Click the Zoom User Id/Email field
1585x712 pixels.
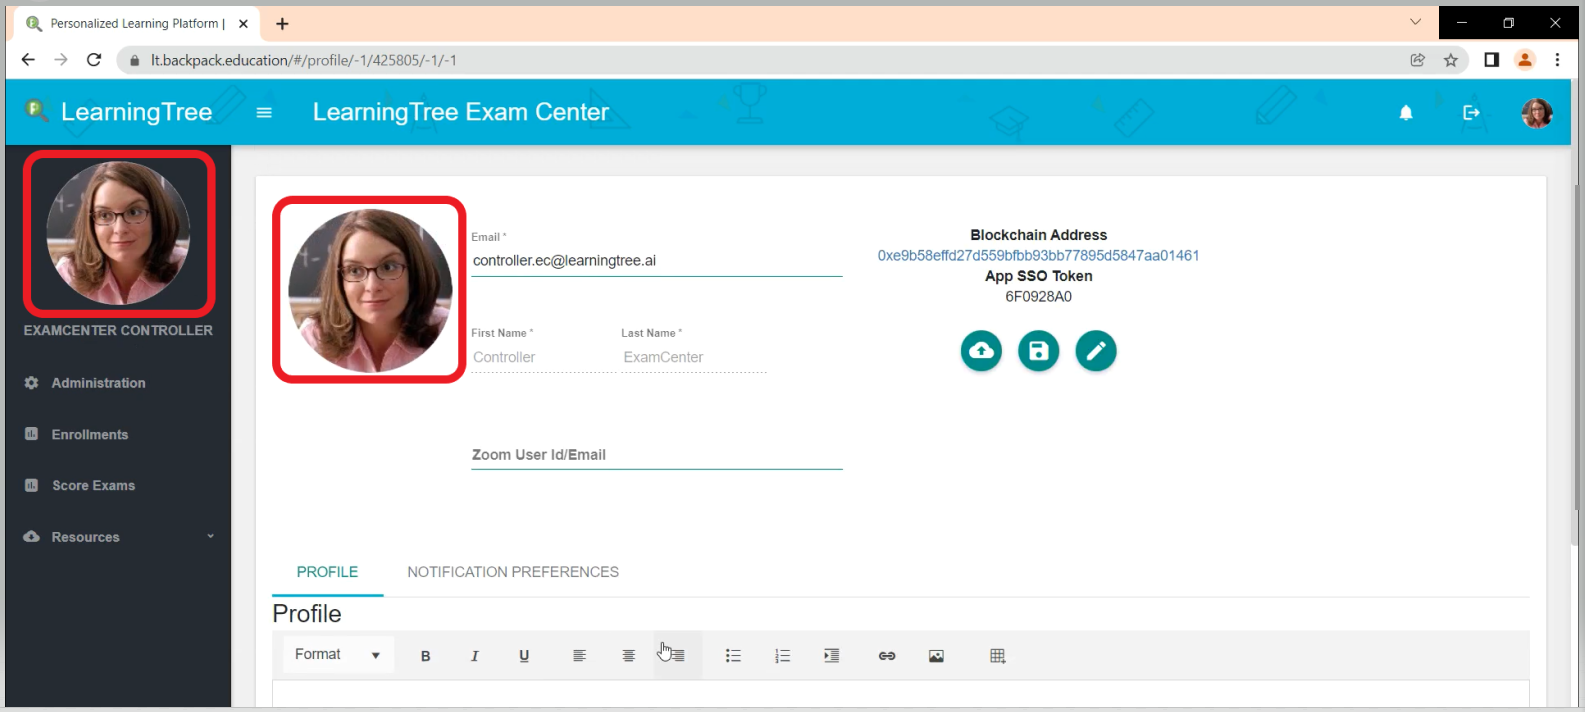click(x=656, y=455)
